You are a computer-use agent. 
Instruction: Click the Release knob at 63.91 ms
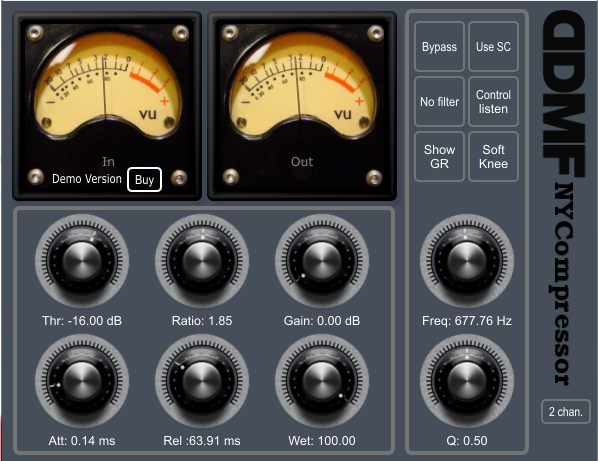[x=202, y=381]
